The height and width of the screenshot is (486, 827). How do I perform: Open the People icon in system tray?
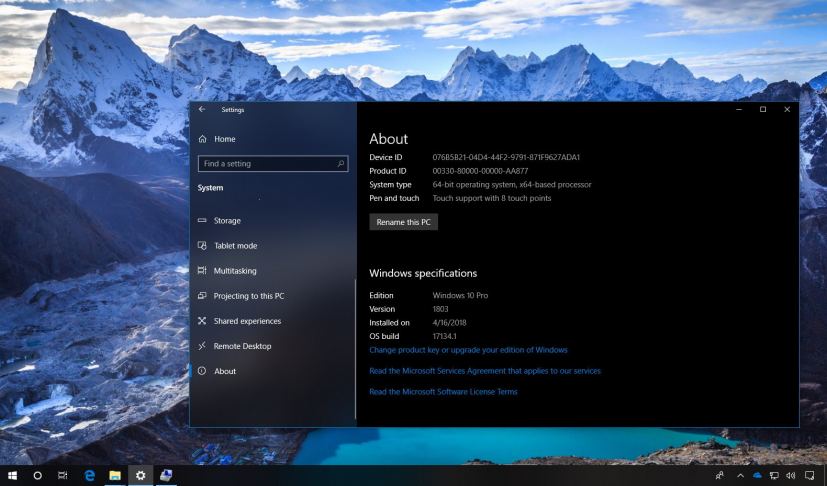720,475
